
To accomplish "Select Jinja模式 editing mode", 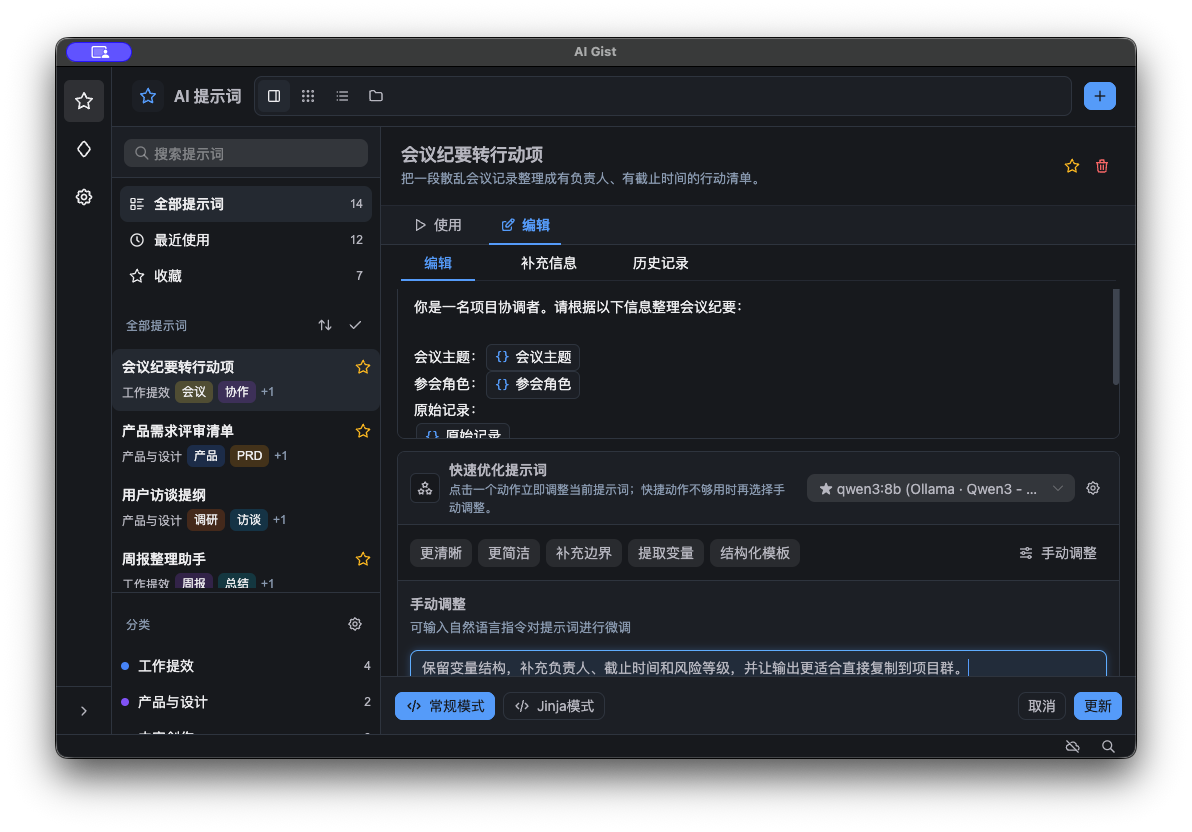I will [x=554, y=707].
